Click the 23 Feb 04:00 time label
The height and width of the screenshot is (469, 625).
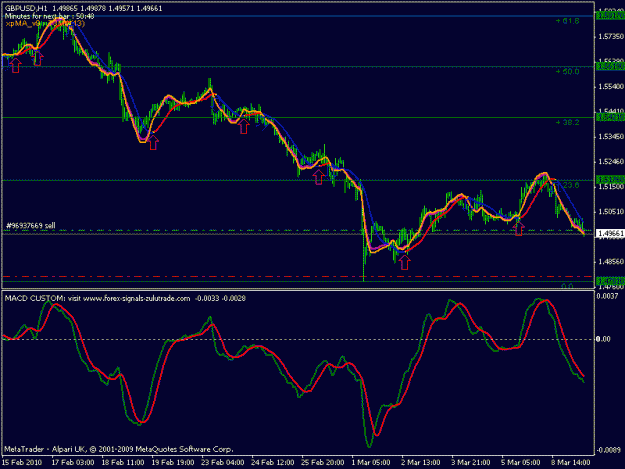(x=222, y=463)
